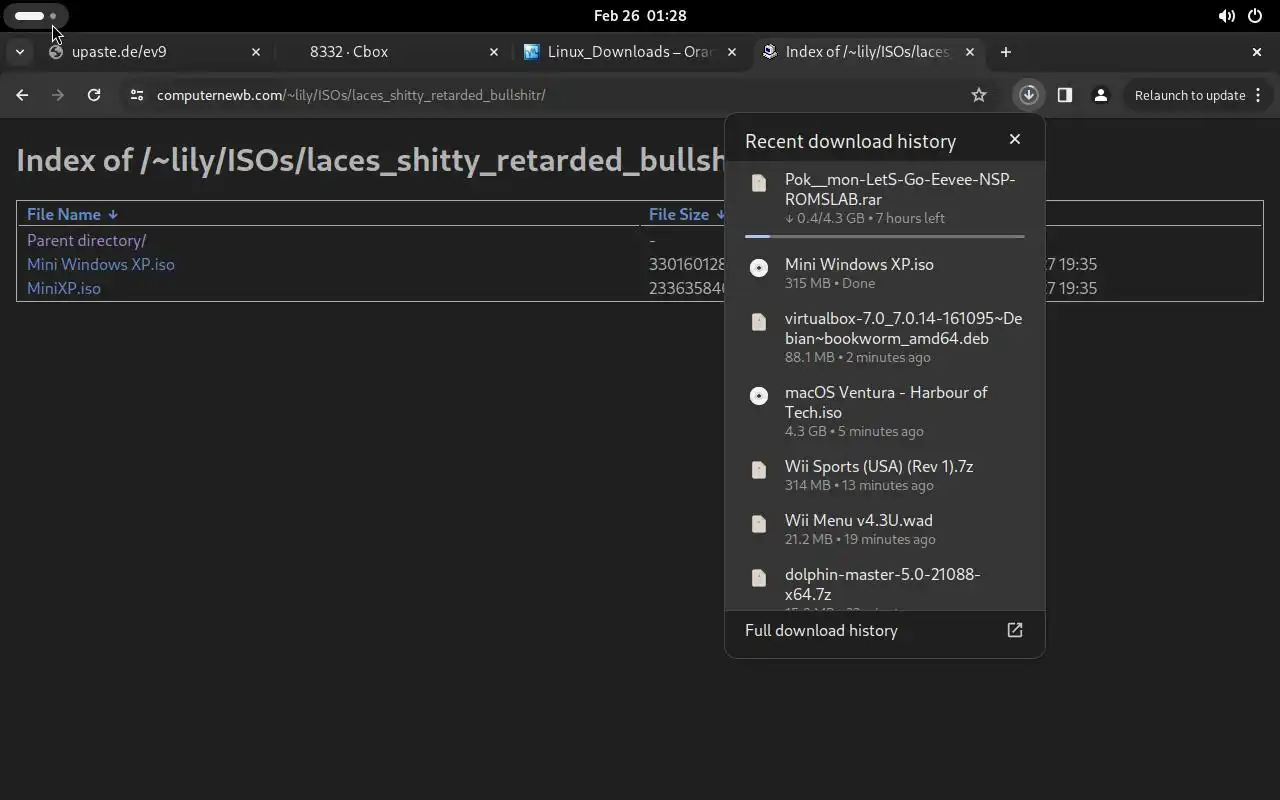Close the Recent download history popup
Image resolution: width=1280 pixels, height=800 pixels.
click(1015, 140)
